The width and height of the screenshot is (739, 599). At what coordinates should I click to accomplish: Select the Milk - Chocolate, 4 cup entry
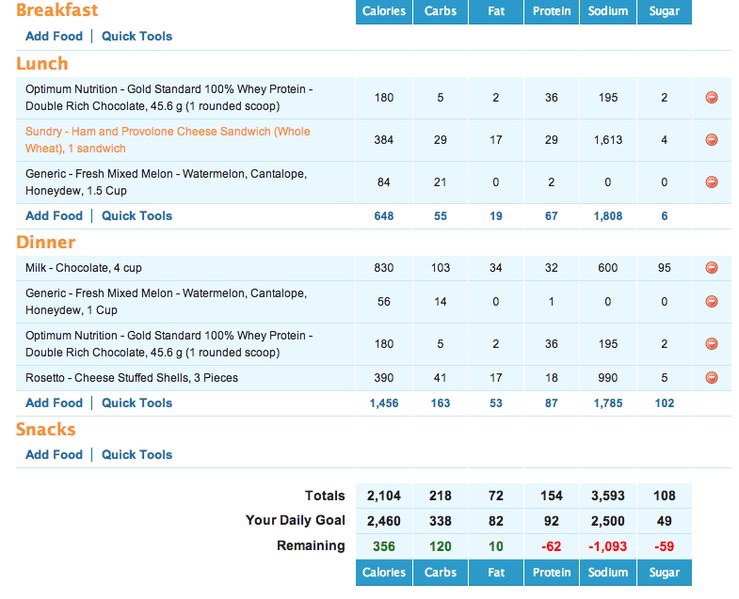(83, 268)
